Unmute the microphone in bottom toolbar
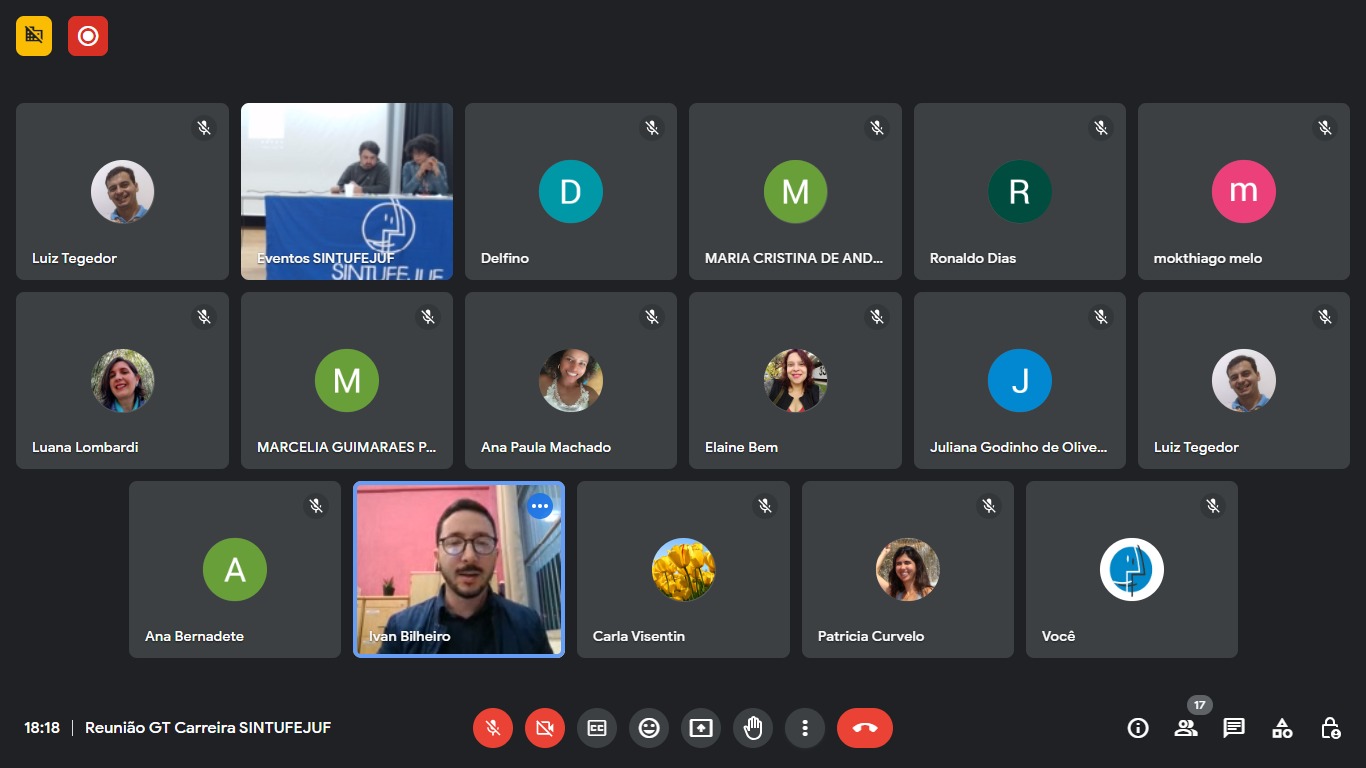 (x=493, y=728)
